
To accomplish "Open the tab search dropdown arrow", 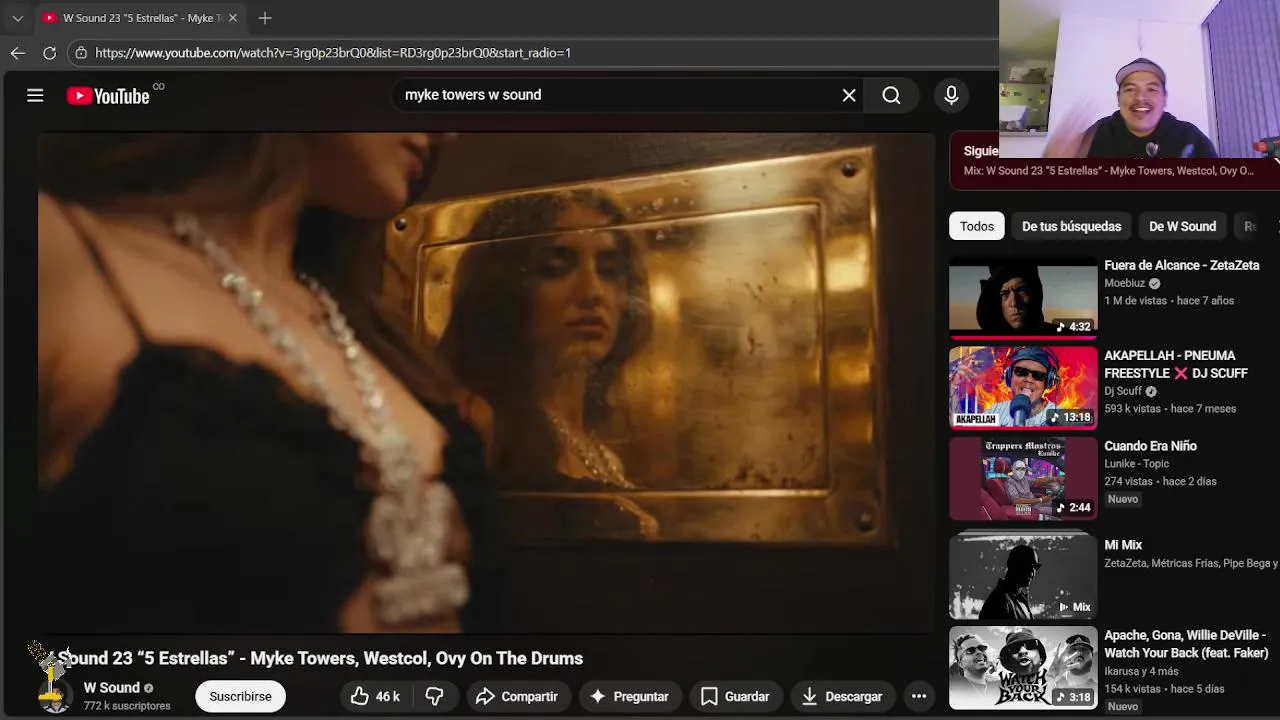I will 17,18.
